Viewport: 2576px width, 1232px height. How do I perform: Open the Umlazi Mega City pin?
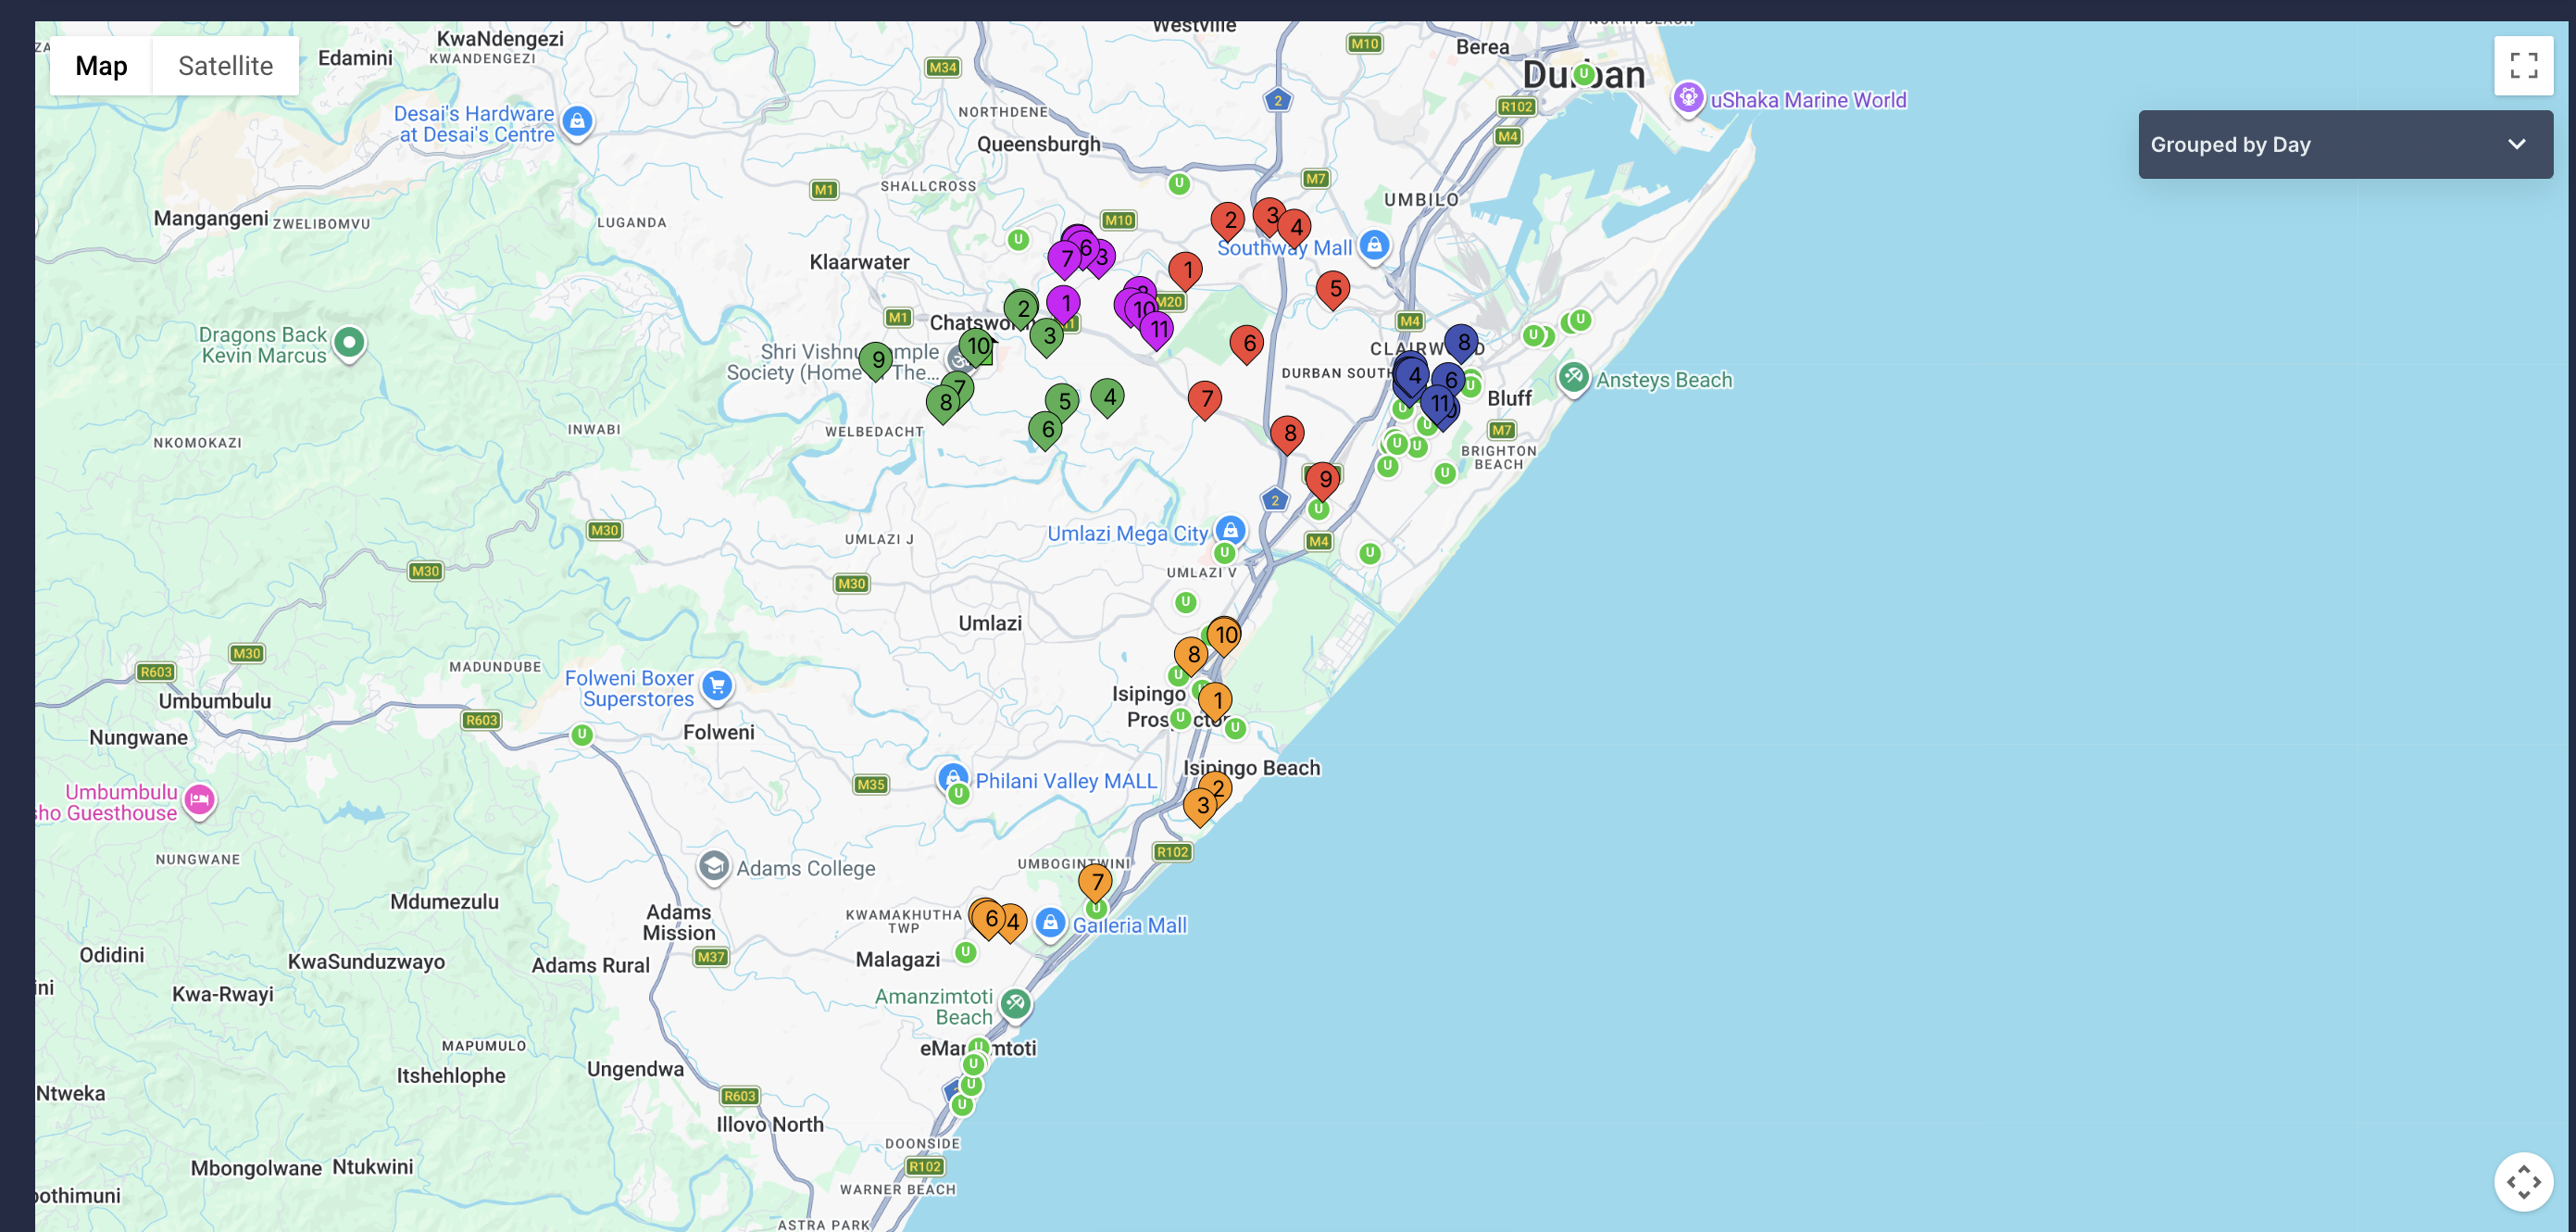pos(1231,530)
